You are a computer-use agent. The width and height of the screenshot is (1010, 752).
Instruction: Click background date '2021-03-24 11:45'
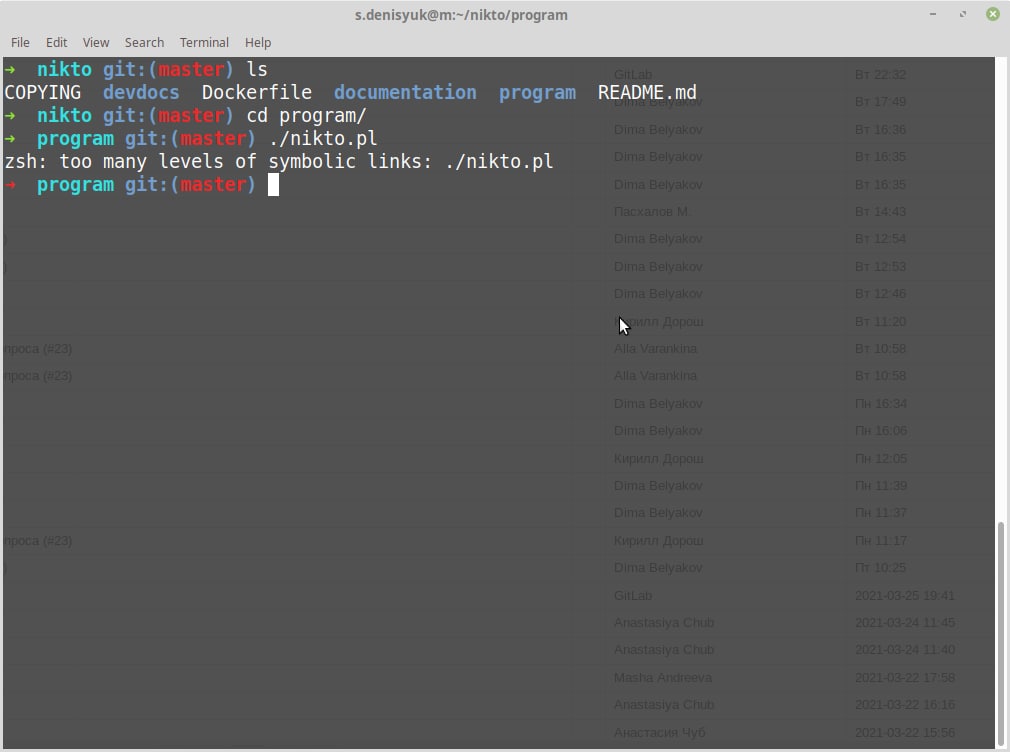[x=905, y=622]
